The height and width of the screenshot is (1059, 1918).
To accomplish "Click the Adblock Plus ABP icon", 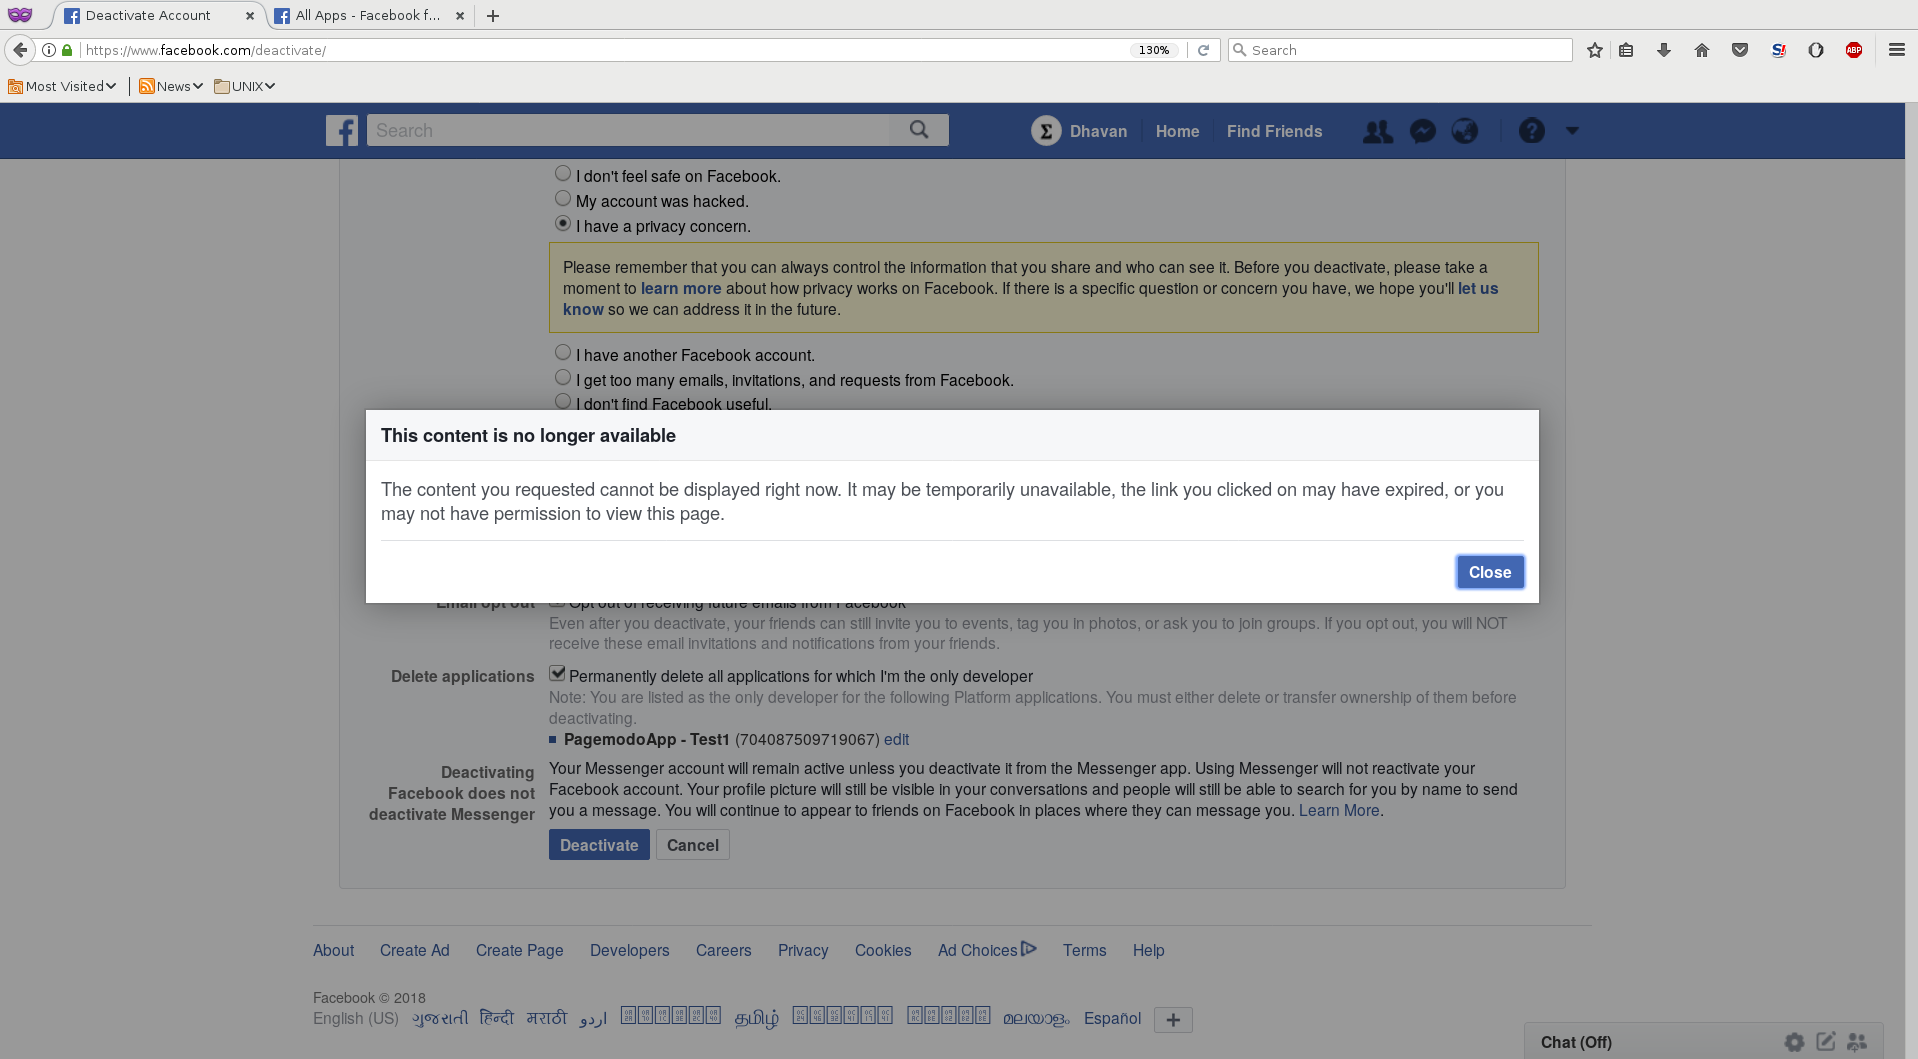I will pos(1854,50).
